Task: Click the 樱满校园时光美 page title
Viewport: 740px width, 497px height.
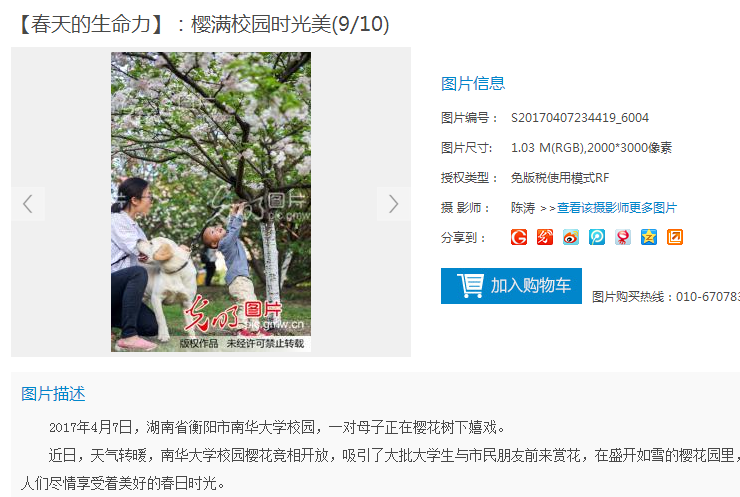Action: pyautogui.click(x=261, y=25)
